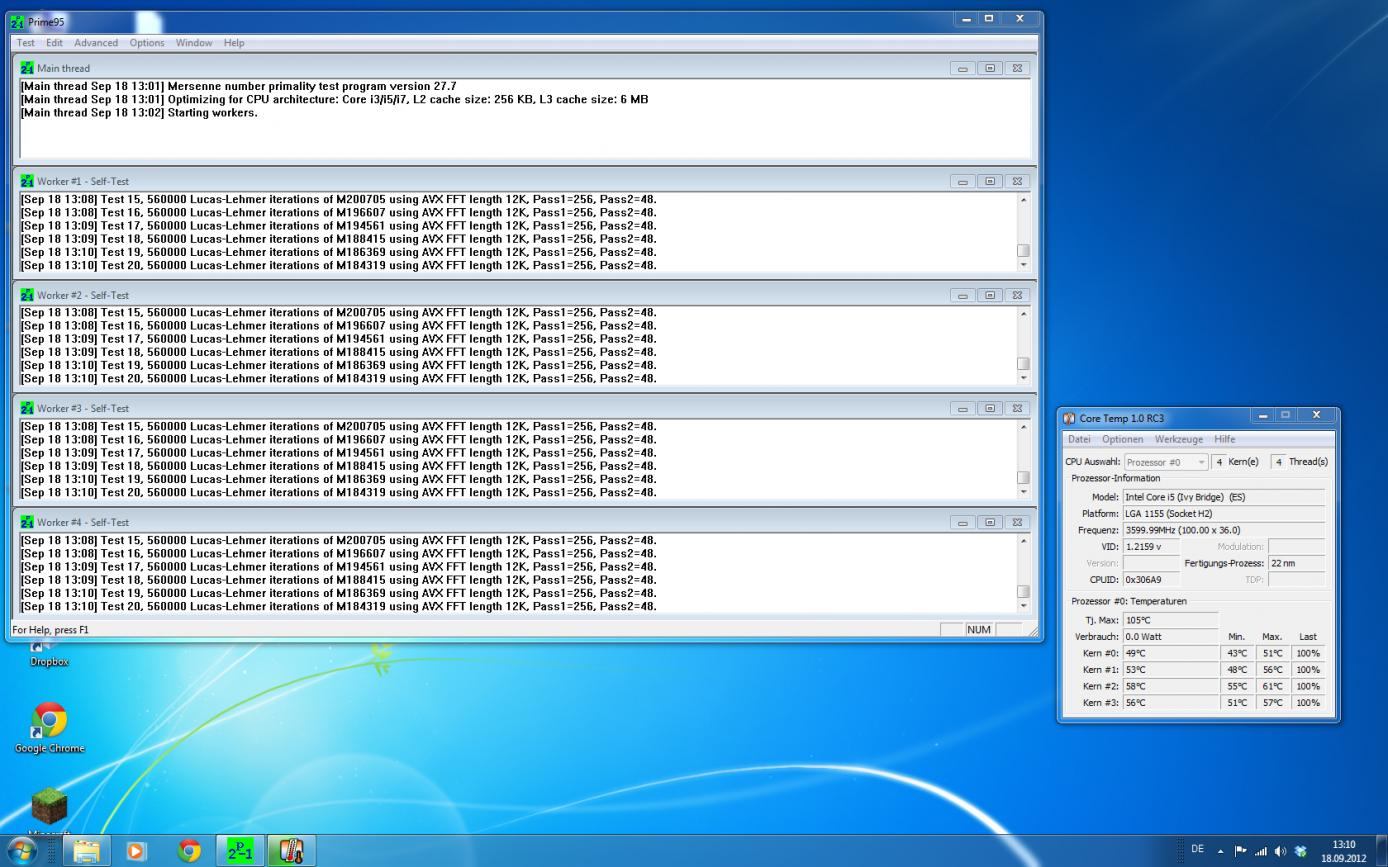This screenshot has width=1388, height=867.
Task: Minimize the Main thread child window
Action: [x=963, y=68]
